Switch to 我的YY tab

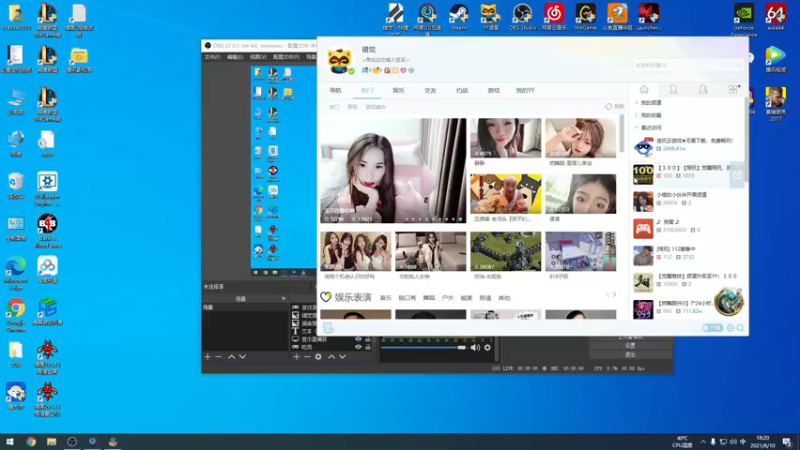coord(525,90)
